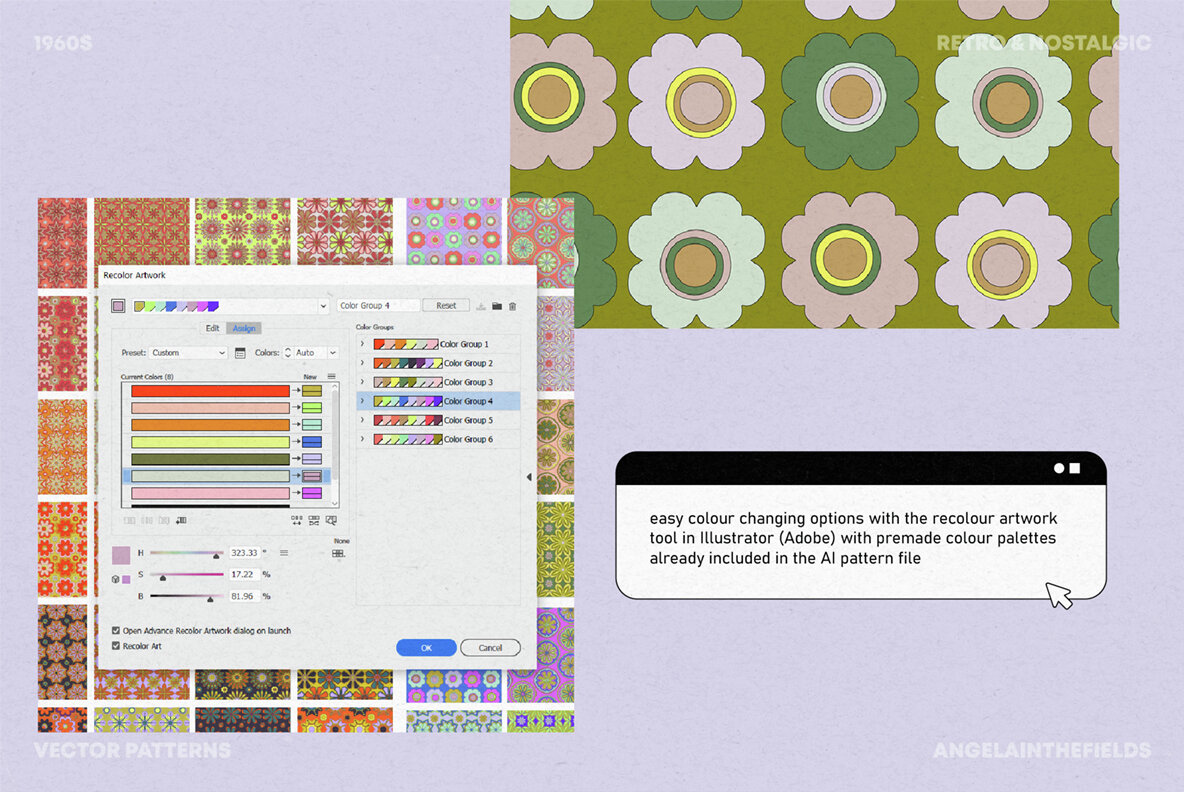Delete current color group via trash icon
Image resolution: width=1184 pixels, height=792 pixels.
click(x=513, y=306)
